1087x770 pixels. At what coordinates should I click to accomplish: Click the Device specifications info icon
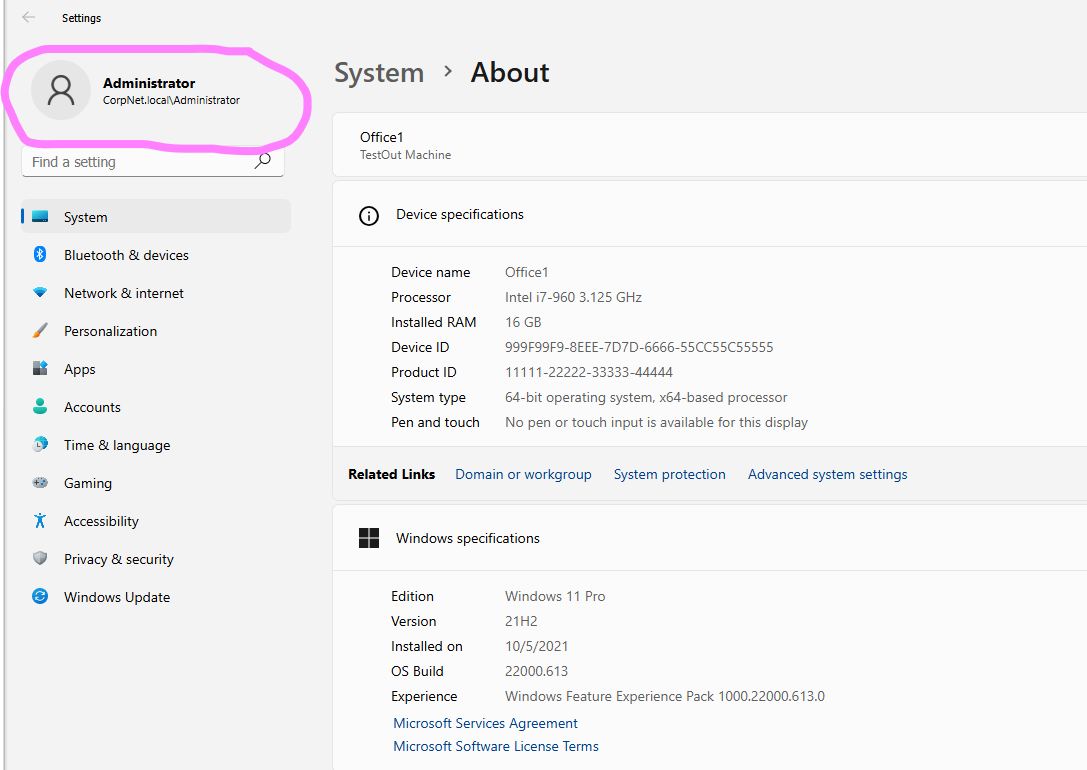point(369,216)
